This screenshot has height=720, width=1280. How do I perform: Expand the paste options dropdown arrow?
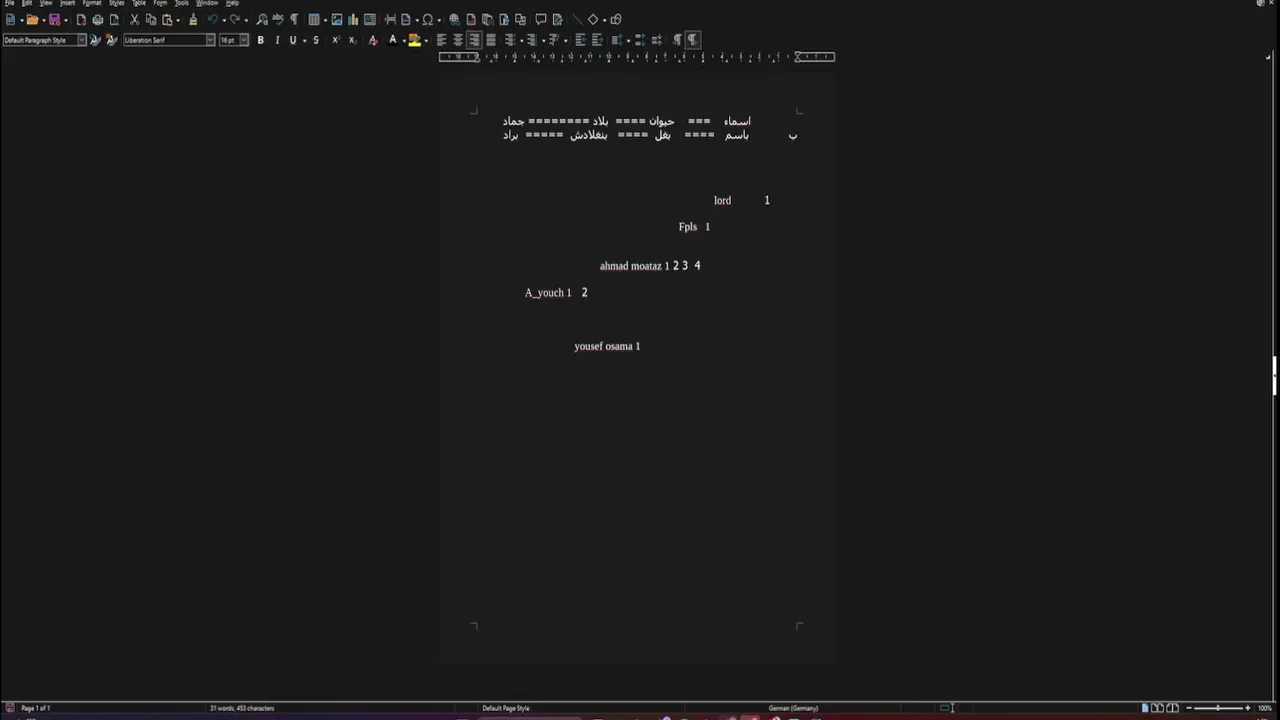coord(178,20)
